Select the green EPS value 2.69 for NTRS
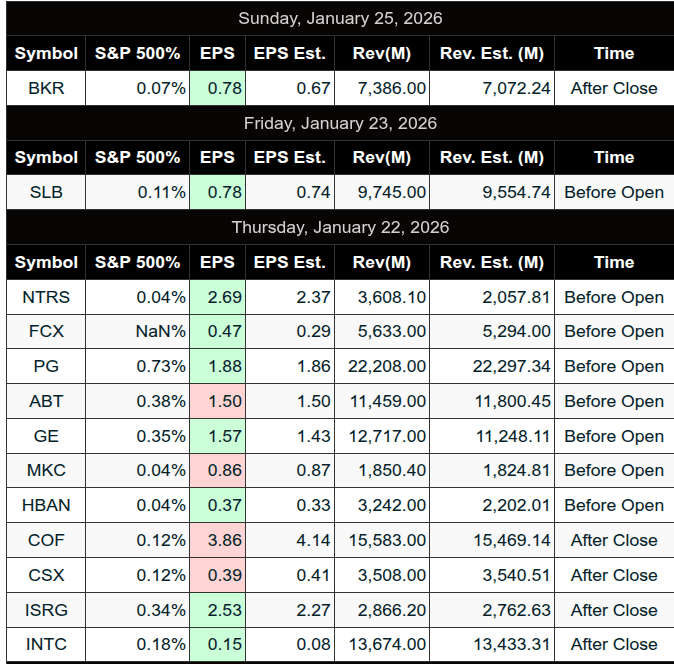This screenshot has height=664, width=674. [217, 297]
